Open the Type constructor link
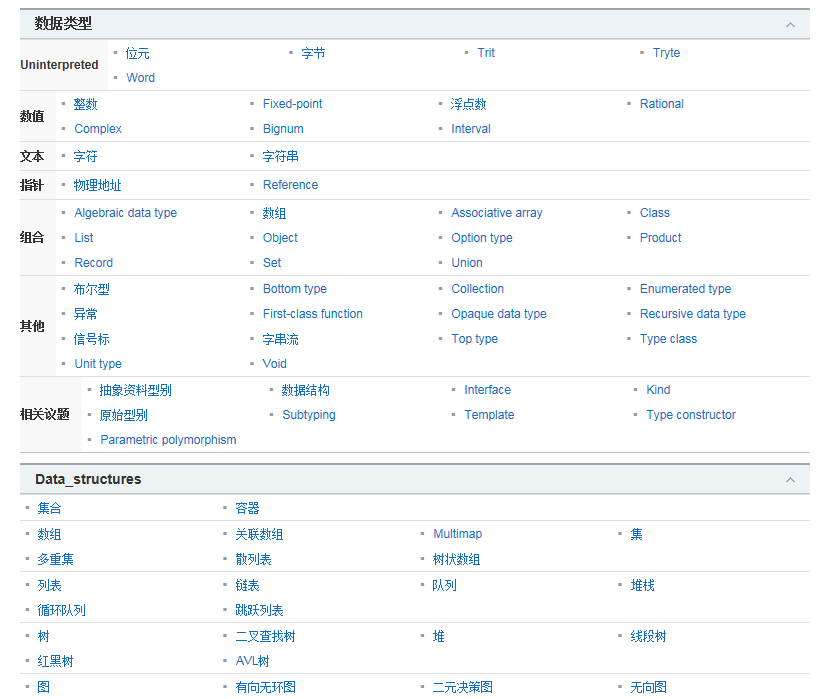 pos(690,415)
